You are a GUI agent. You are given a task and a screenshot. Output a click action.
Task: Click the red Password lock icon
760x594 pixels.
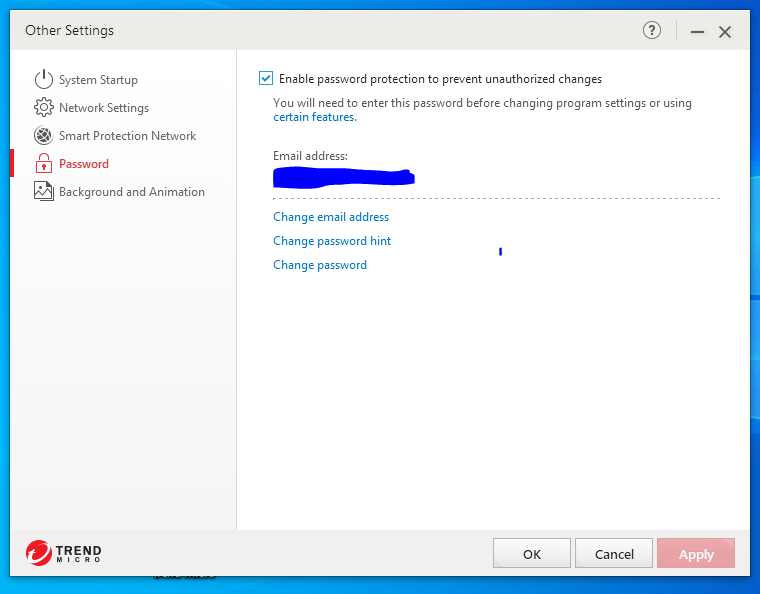(x=43, y=164)
